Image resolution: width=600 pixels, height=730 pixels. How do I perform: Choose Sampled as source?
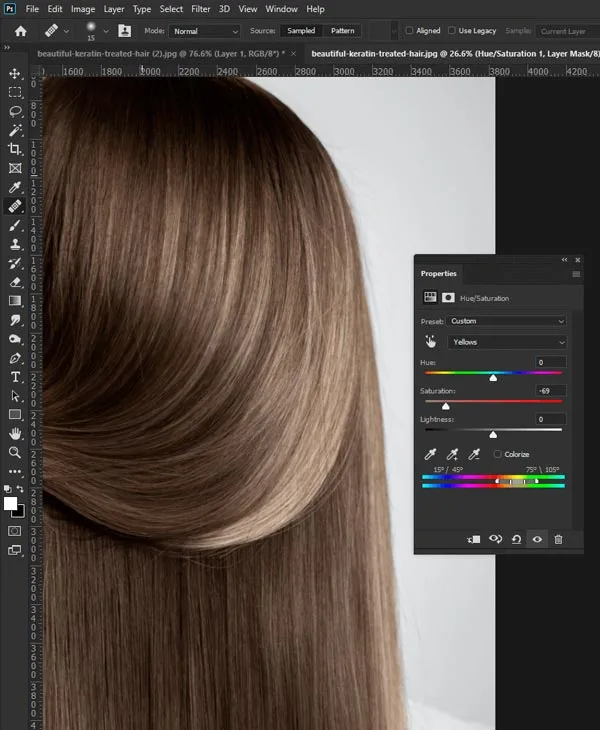tap(301, 31)
